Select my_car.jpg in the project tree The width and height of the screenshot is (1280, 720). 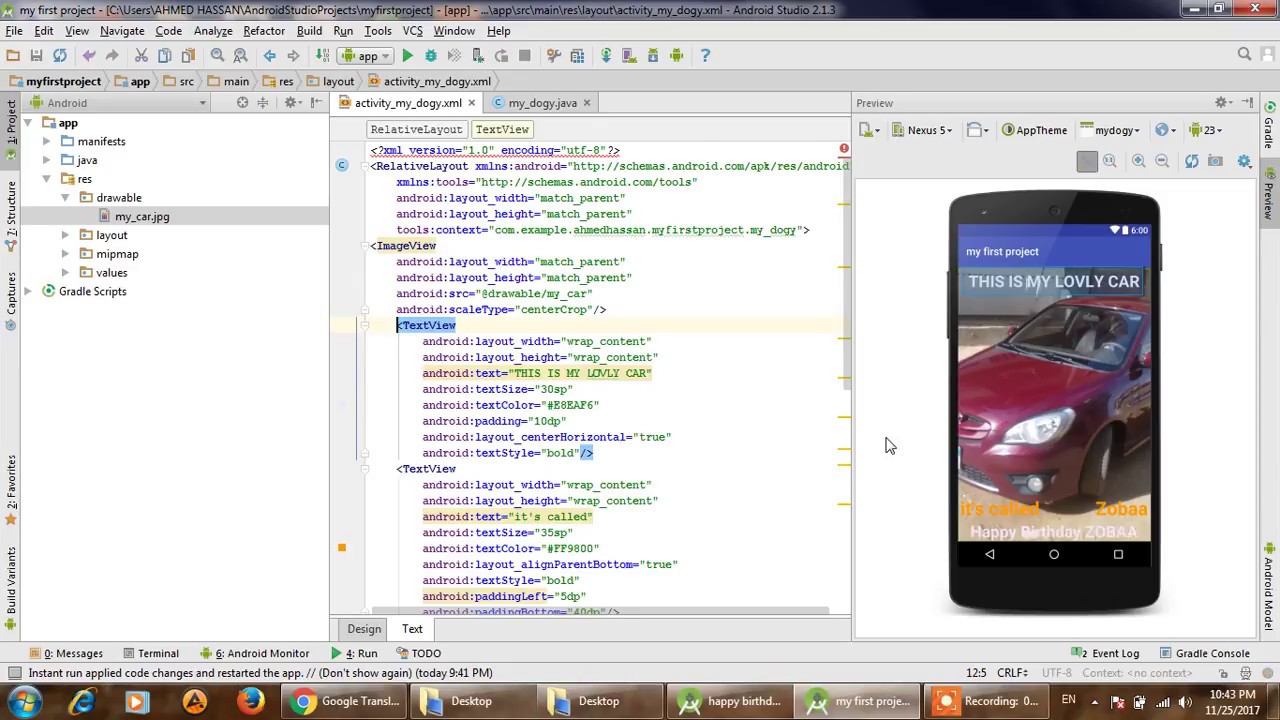point(142,216)
